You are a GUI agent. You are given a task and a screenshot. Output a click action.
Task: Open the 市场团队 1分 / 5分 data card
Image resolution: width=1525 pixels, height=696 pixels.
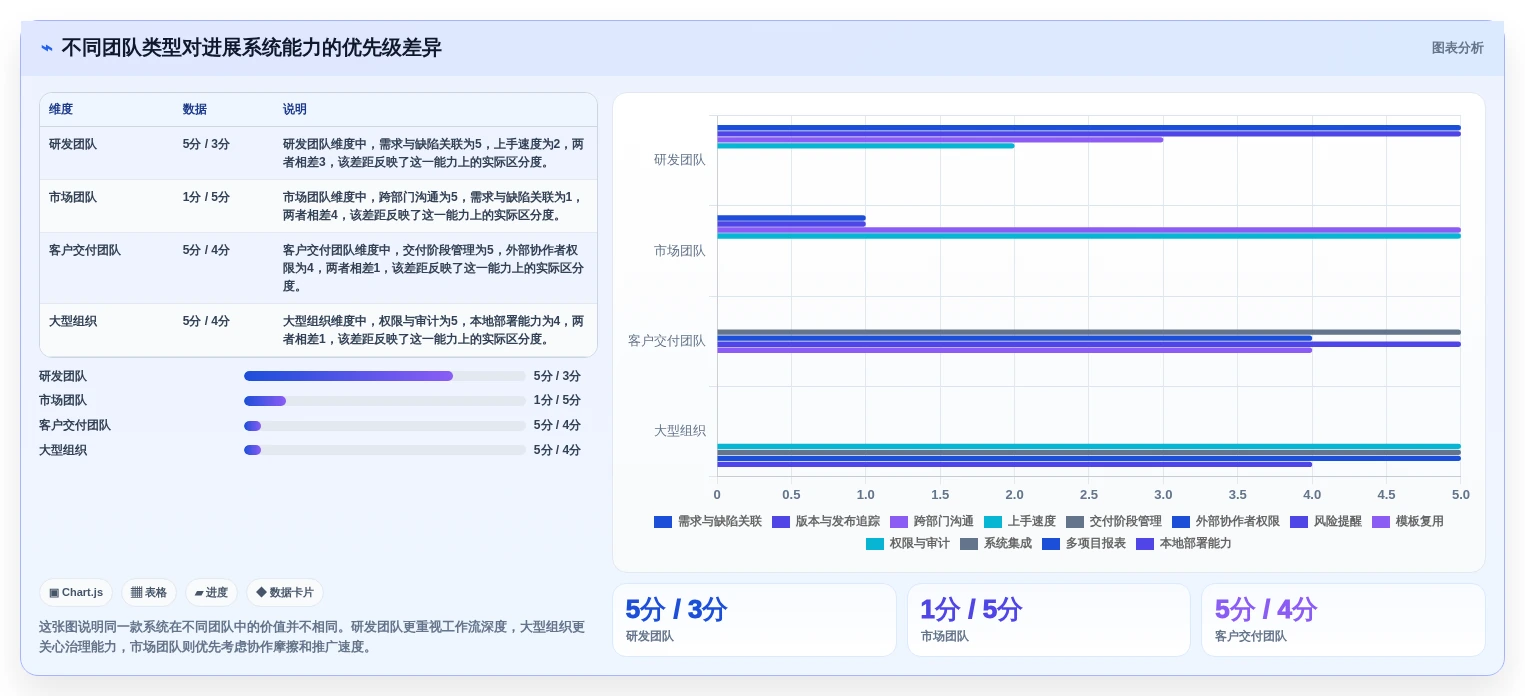coord(1049,620)
